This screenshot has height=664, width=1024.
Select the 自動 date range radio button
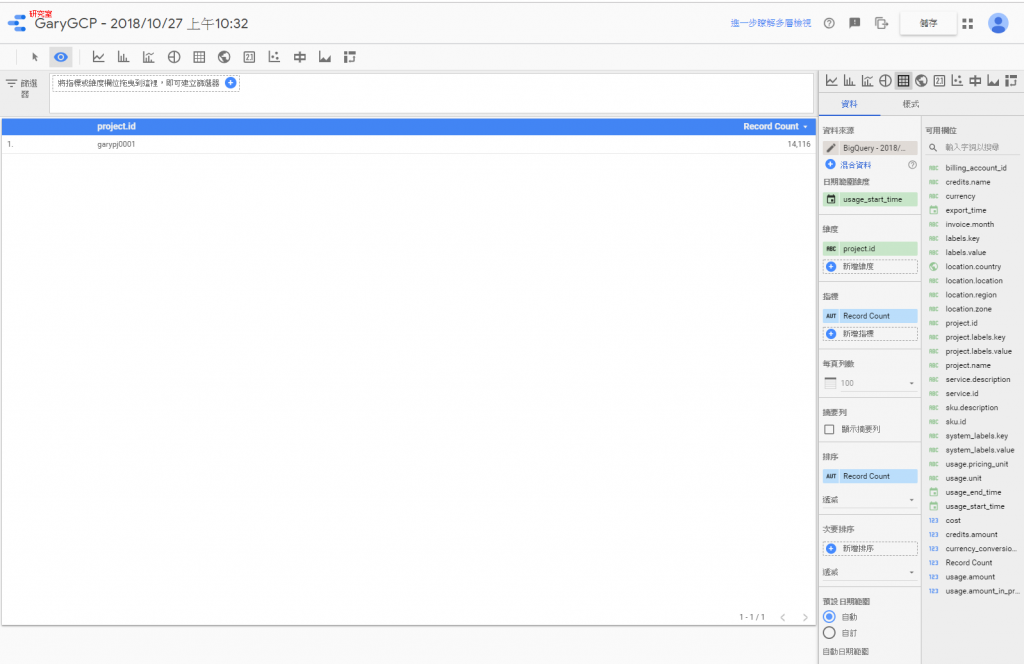pos(829,617)
